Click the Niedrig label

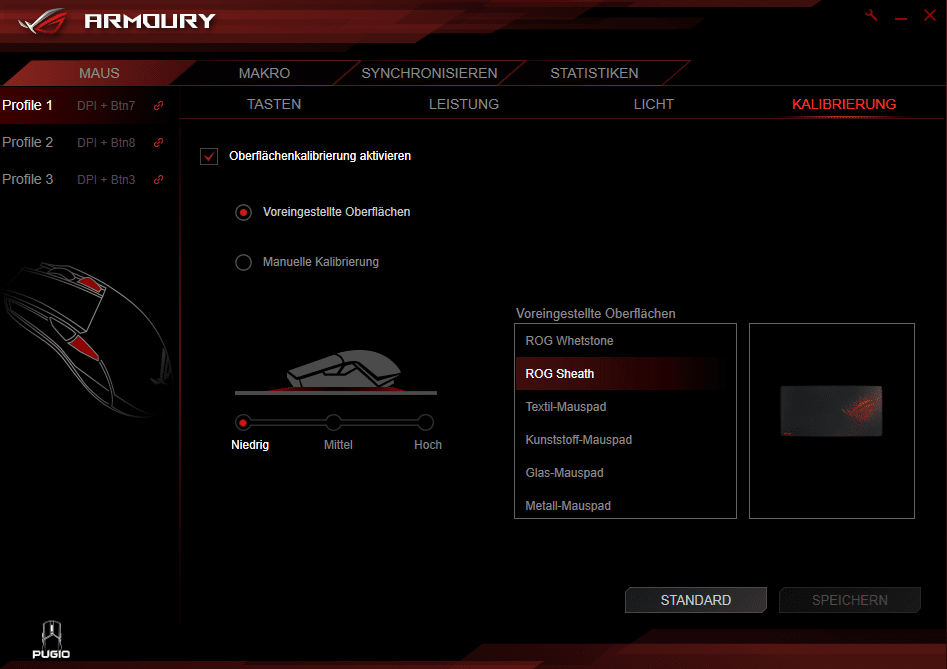coord(250,445)
